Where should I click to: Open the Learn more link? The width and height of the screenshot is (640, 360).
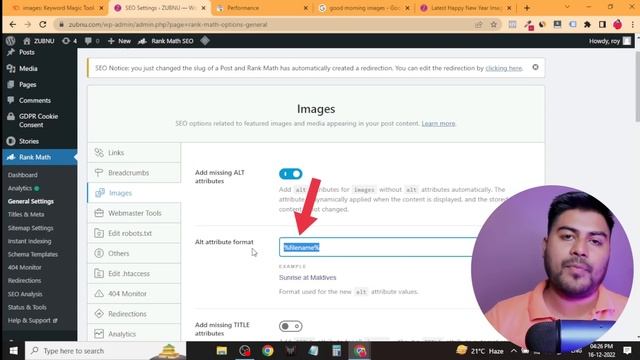click(438, 123)
